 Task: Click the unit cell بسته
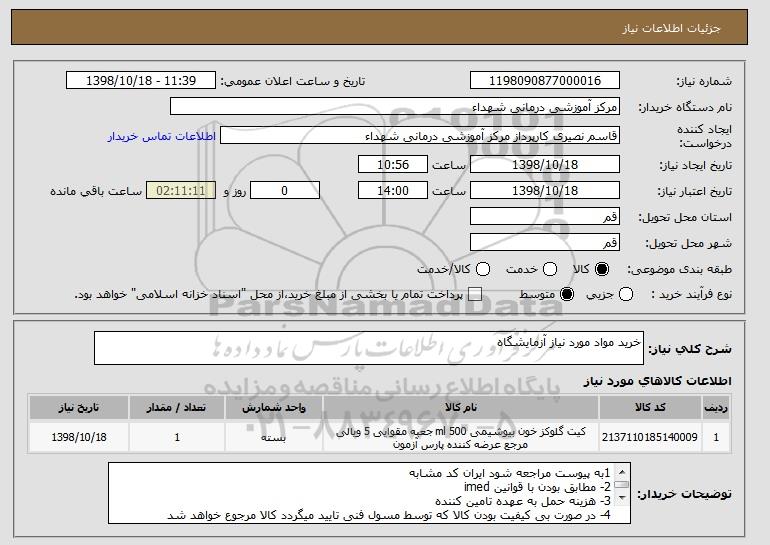[274, 437]
